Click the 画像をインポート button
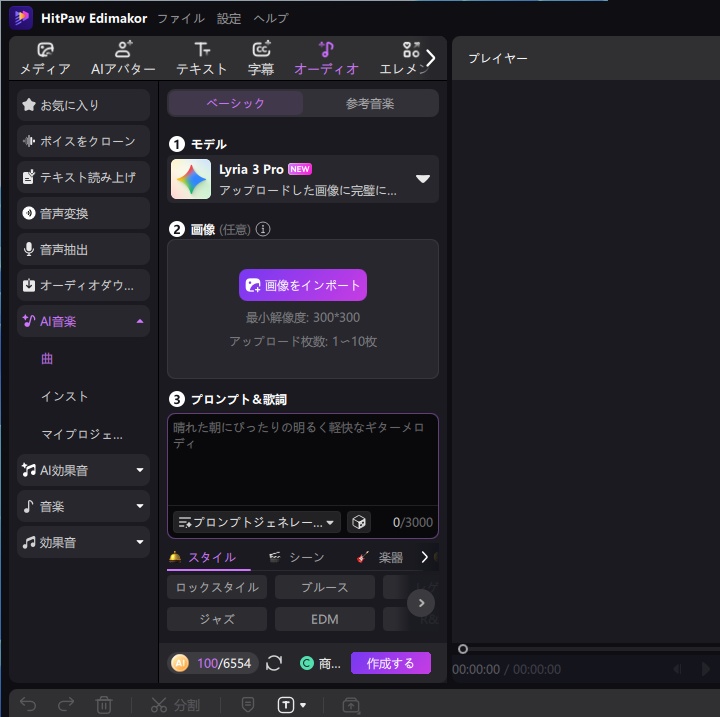This screenshot has height=717, width=720. (303, 285)
